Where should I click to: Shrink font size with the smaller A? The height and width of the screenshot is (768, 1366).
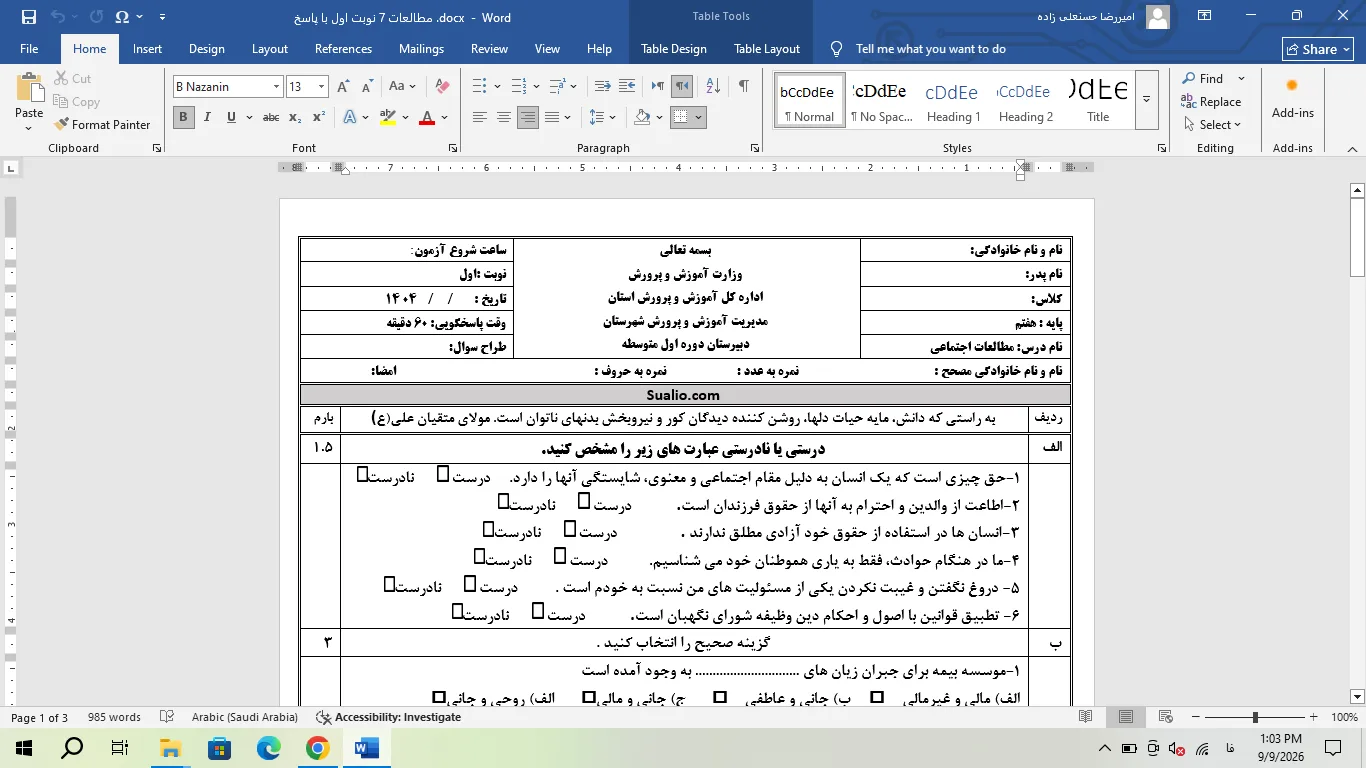[367, 87]
